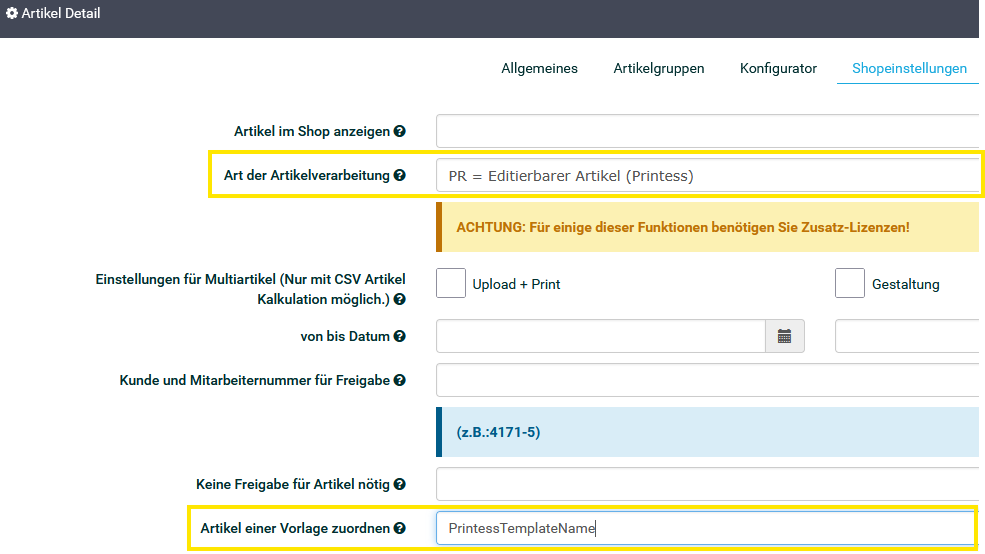Click help icon next to Artikel im Shop anzeigen

[400, 131]
